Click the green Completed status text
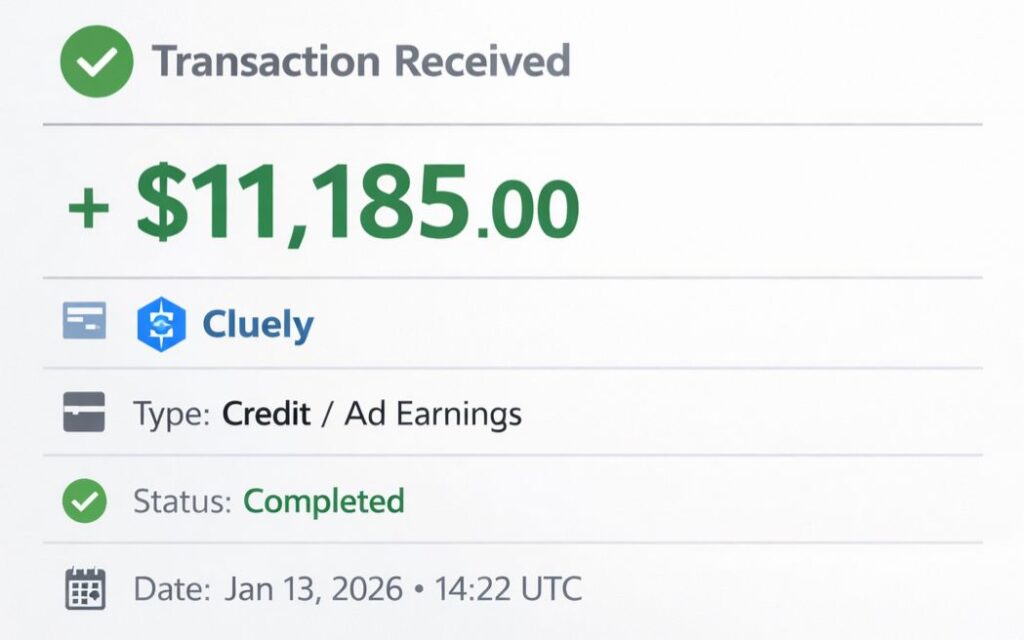 click(324, 501)
